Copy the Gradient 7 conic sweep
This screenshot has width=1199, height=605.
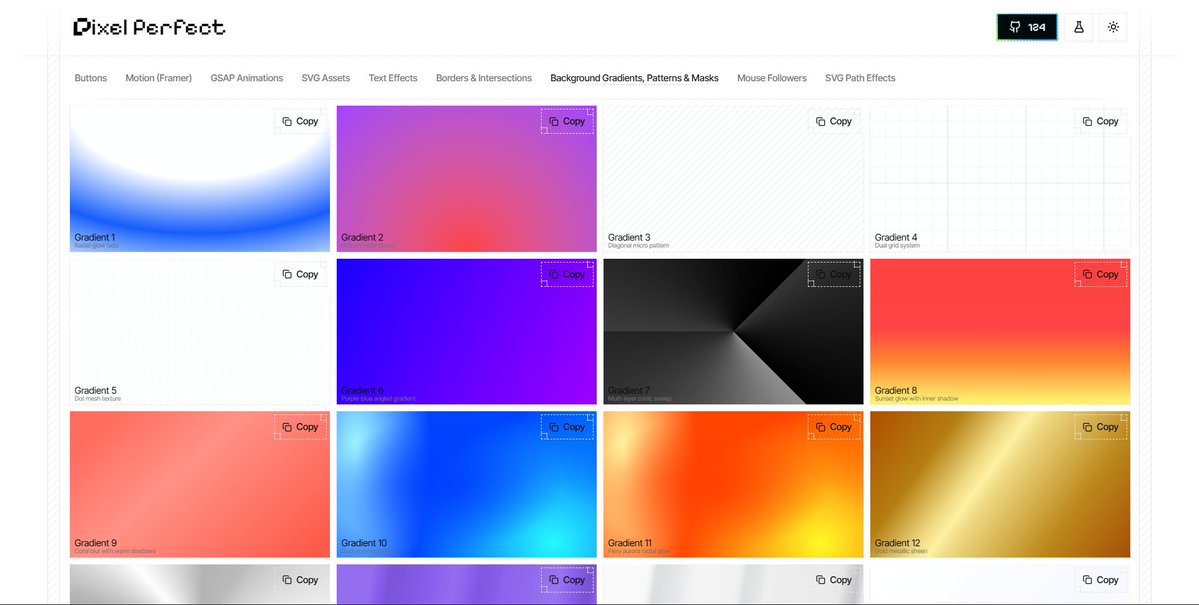click(833, 274)
